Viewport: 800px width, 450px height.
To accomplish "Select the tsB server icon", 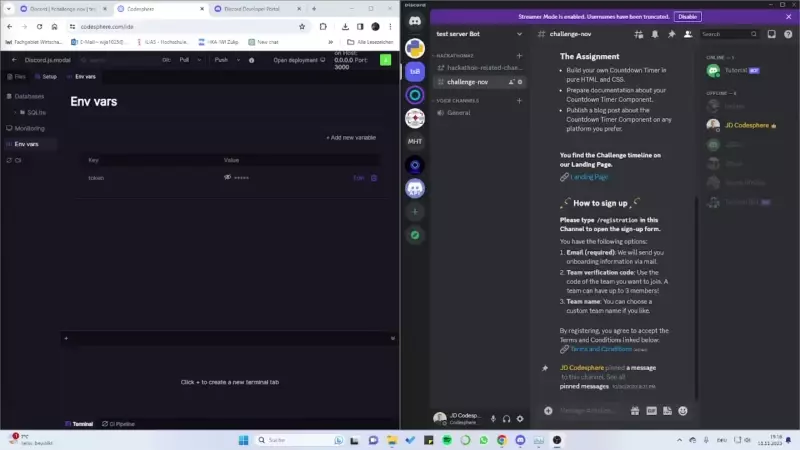I will [x=415, y=71].
